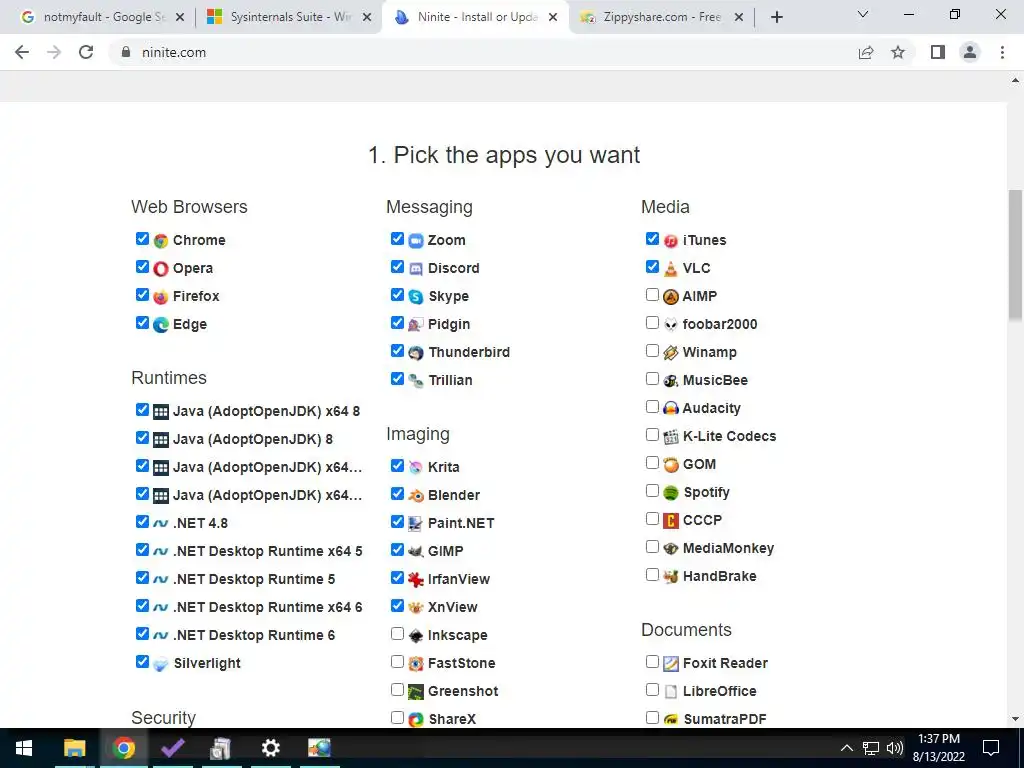Click the Blender icon under Imaging
This screenshot has width=1024, height=768.
tap(416, 496)
